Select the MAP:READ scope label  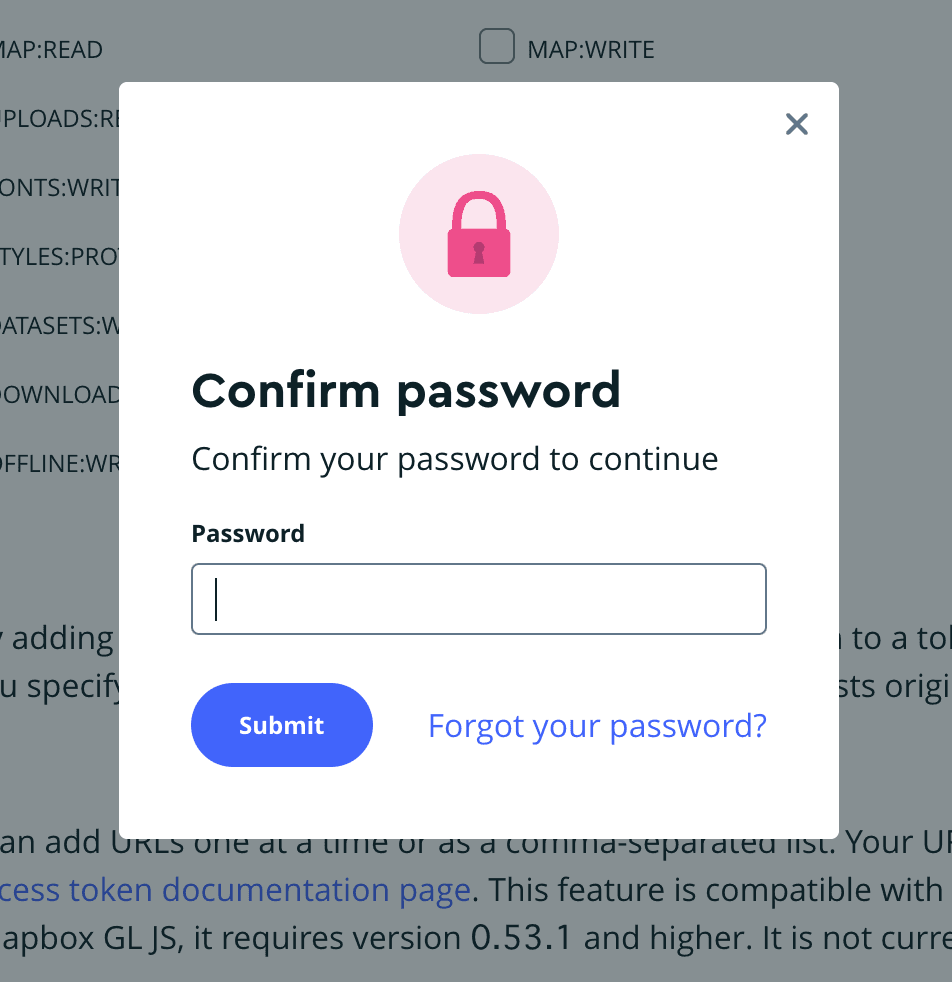51,49
